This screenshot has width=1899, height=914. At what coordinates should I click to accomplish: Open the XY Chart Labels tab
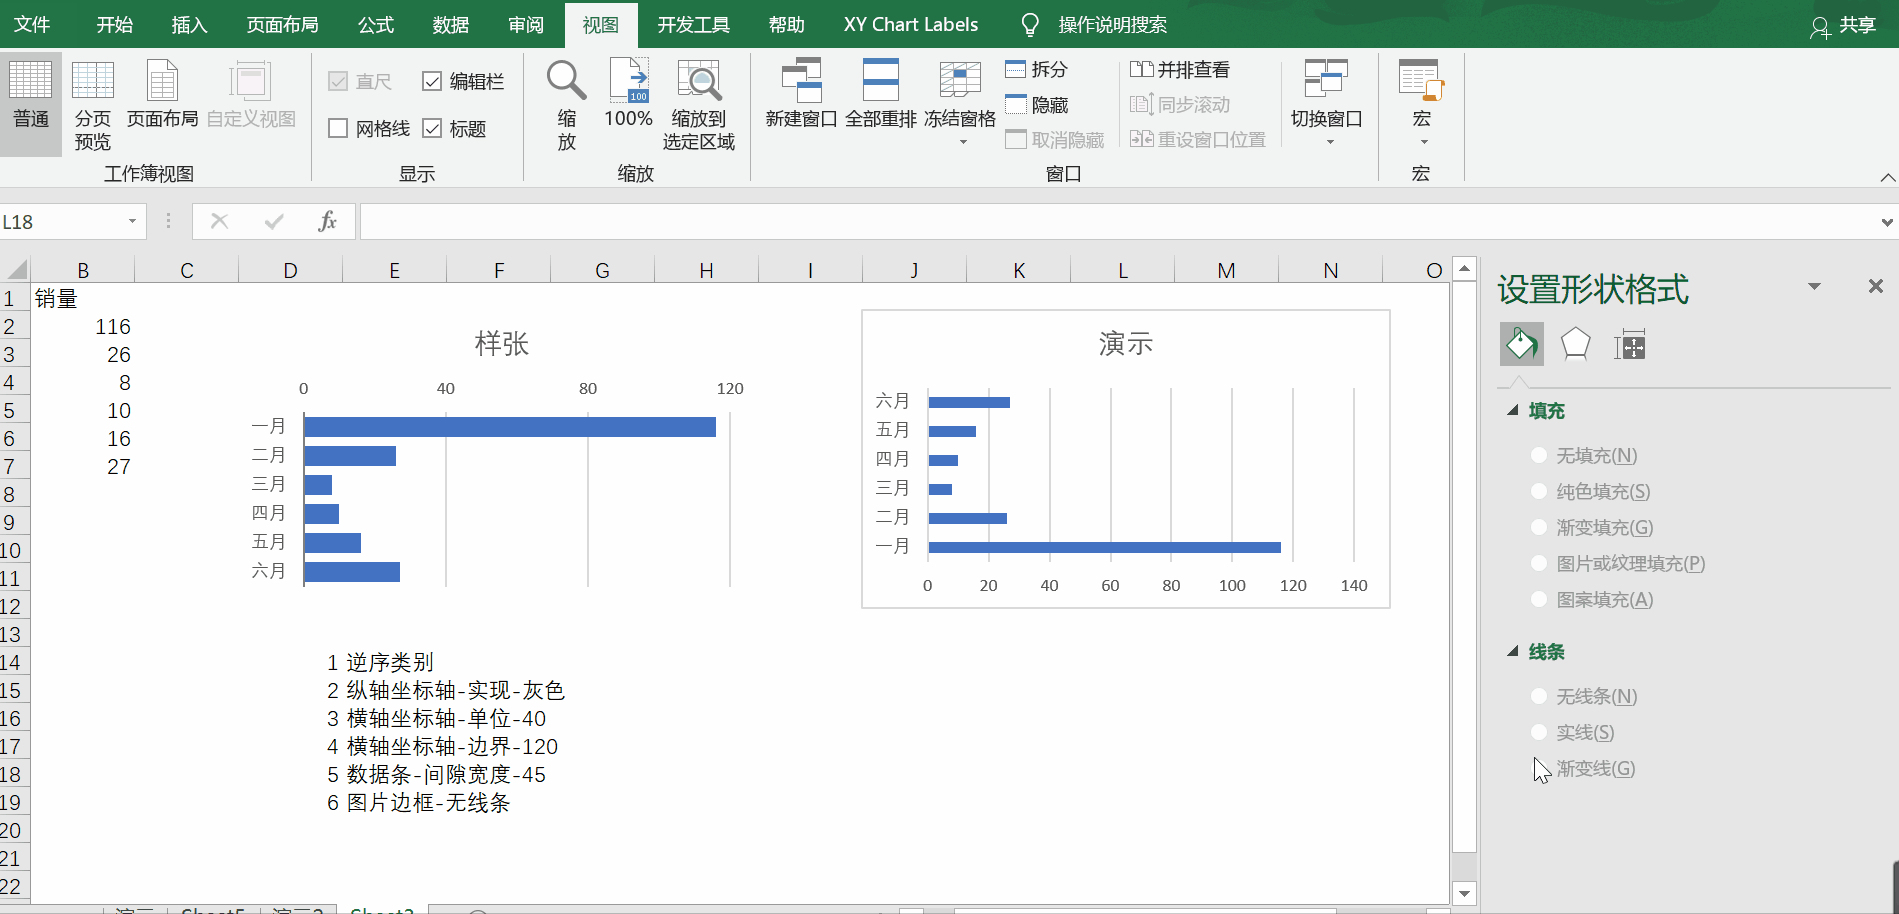point(911,24)
